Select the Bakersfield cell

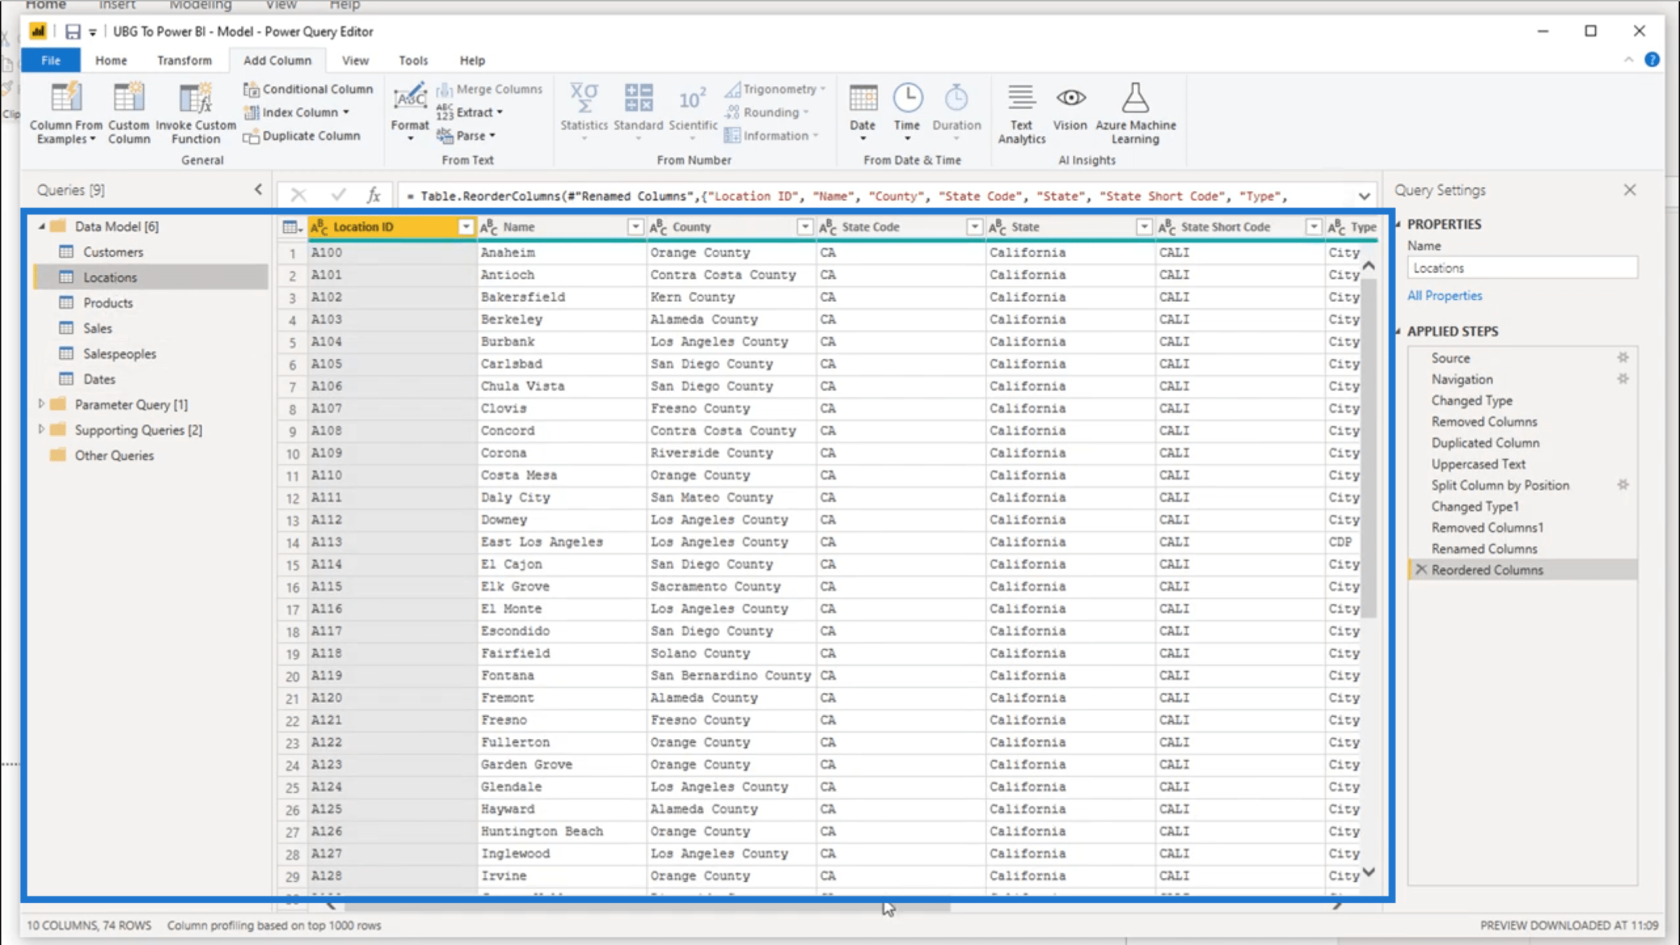[562, 297]
